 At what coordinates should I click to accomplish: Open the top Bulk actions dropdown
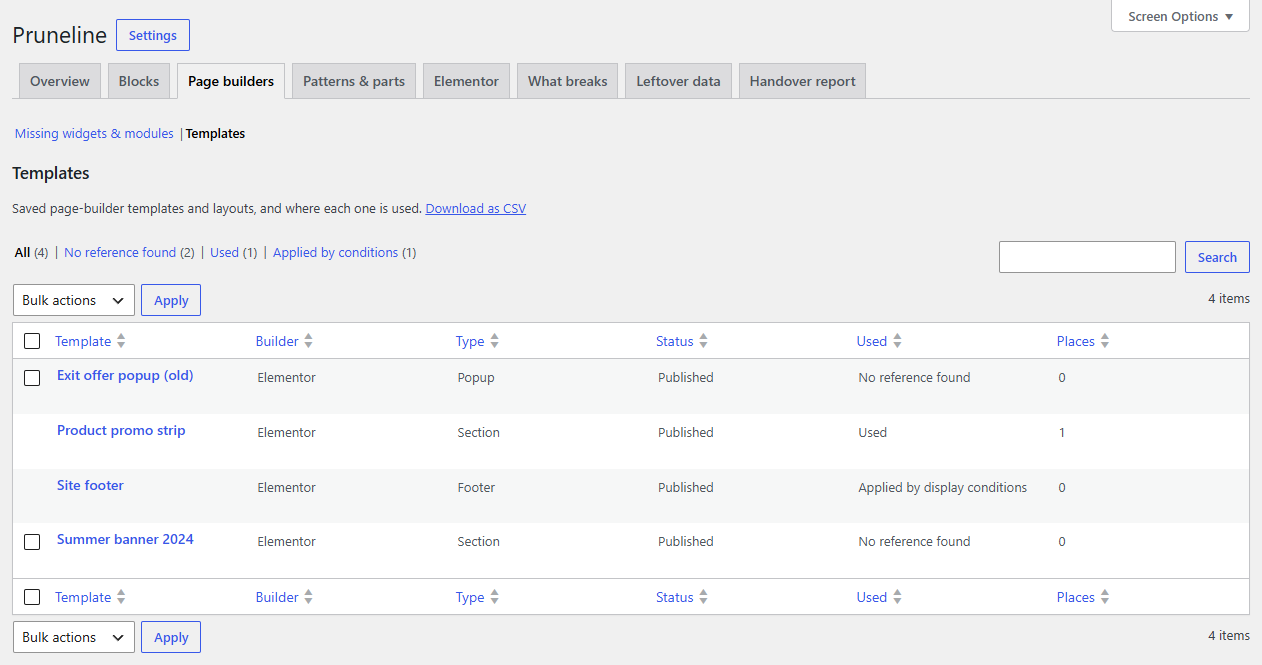[x=73, y=300]
